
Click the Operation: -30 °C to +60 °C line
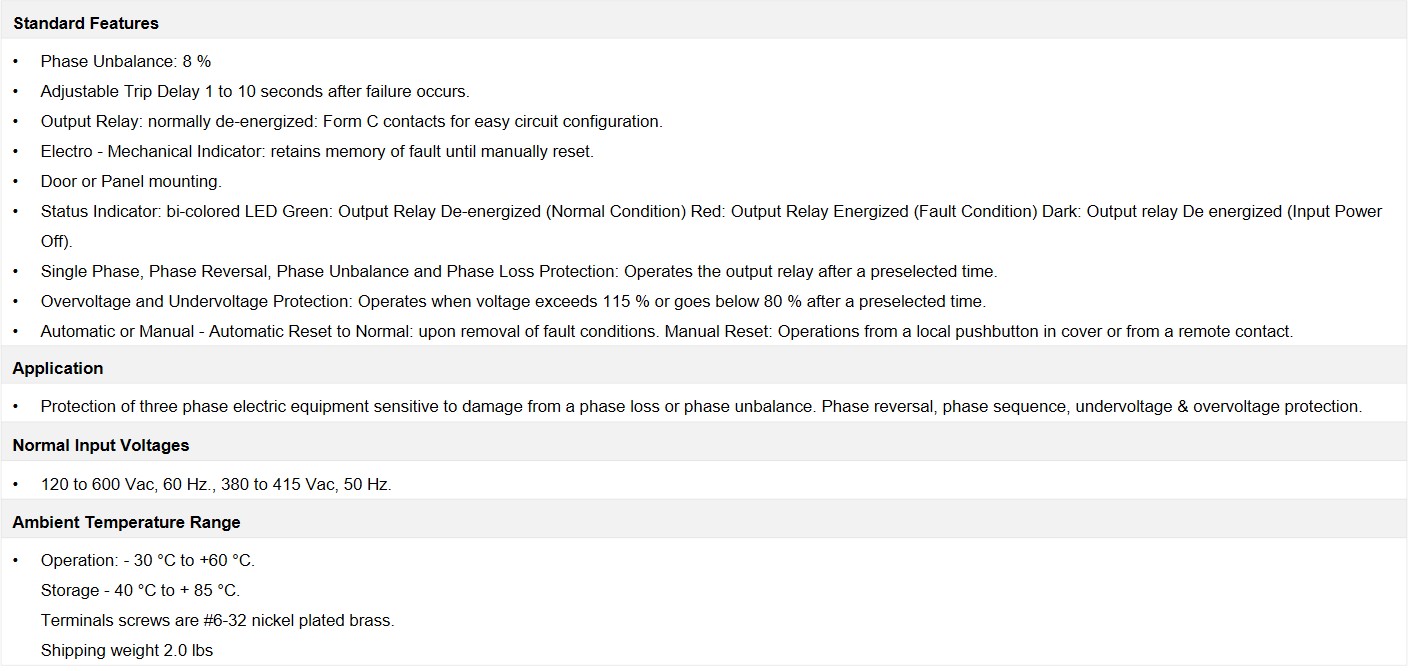tap(148, 560)
